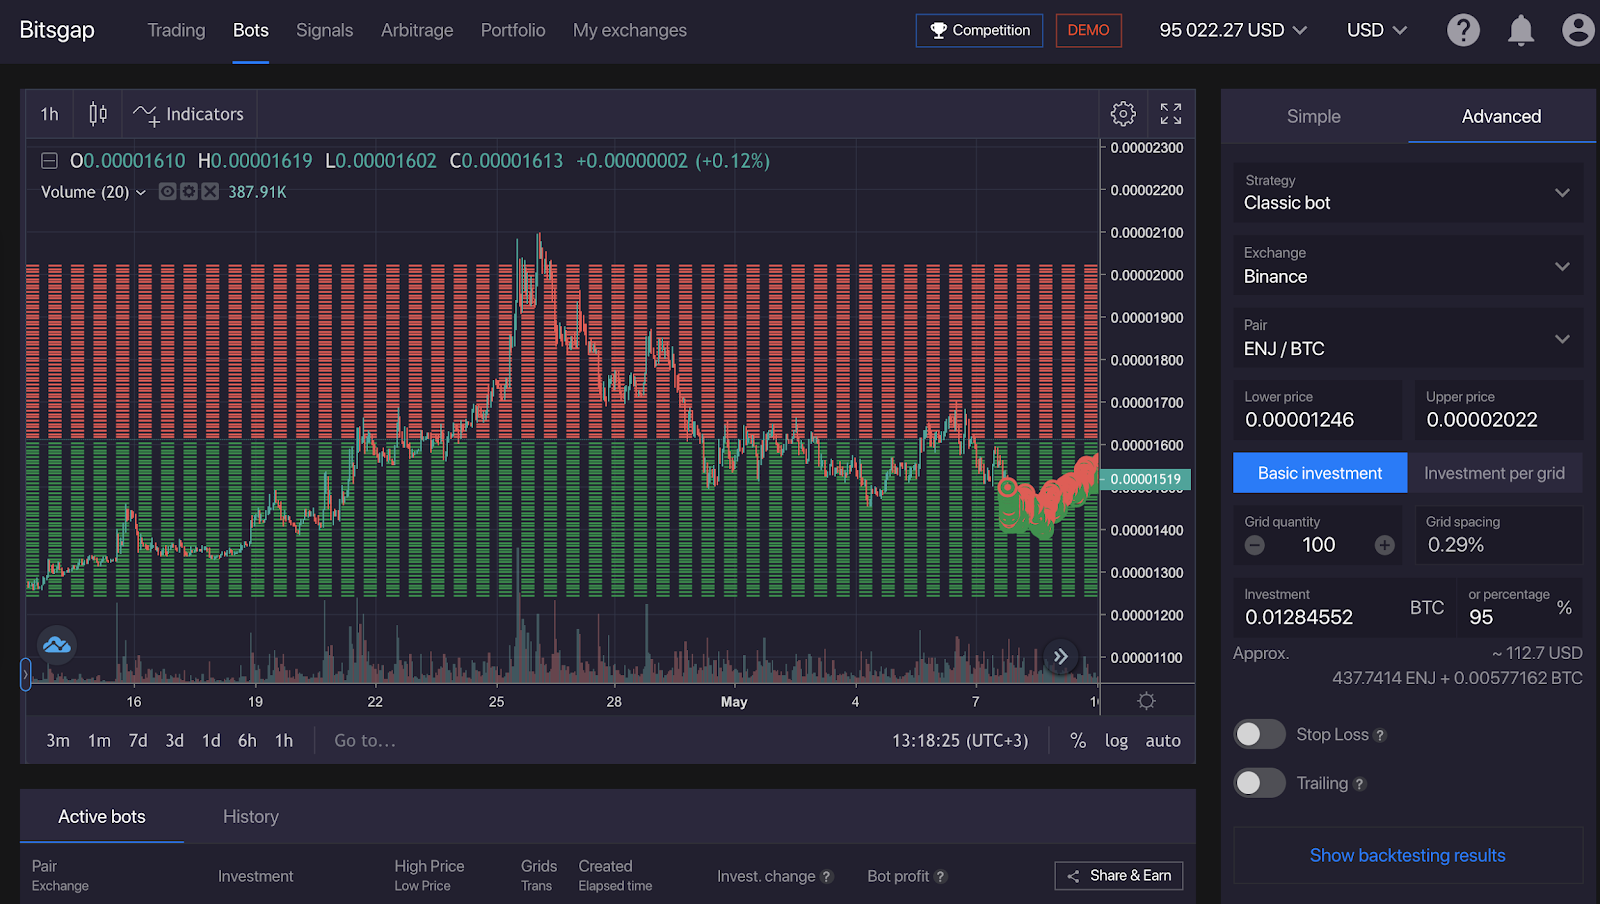This screenshot has height=904, width=1600.
Task: Toggle percentage scale on chart
Action: click(x=1078, y=741)
